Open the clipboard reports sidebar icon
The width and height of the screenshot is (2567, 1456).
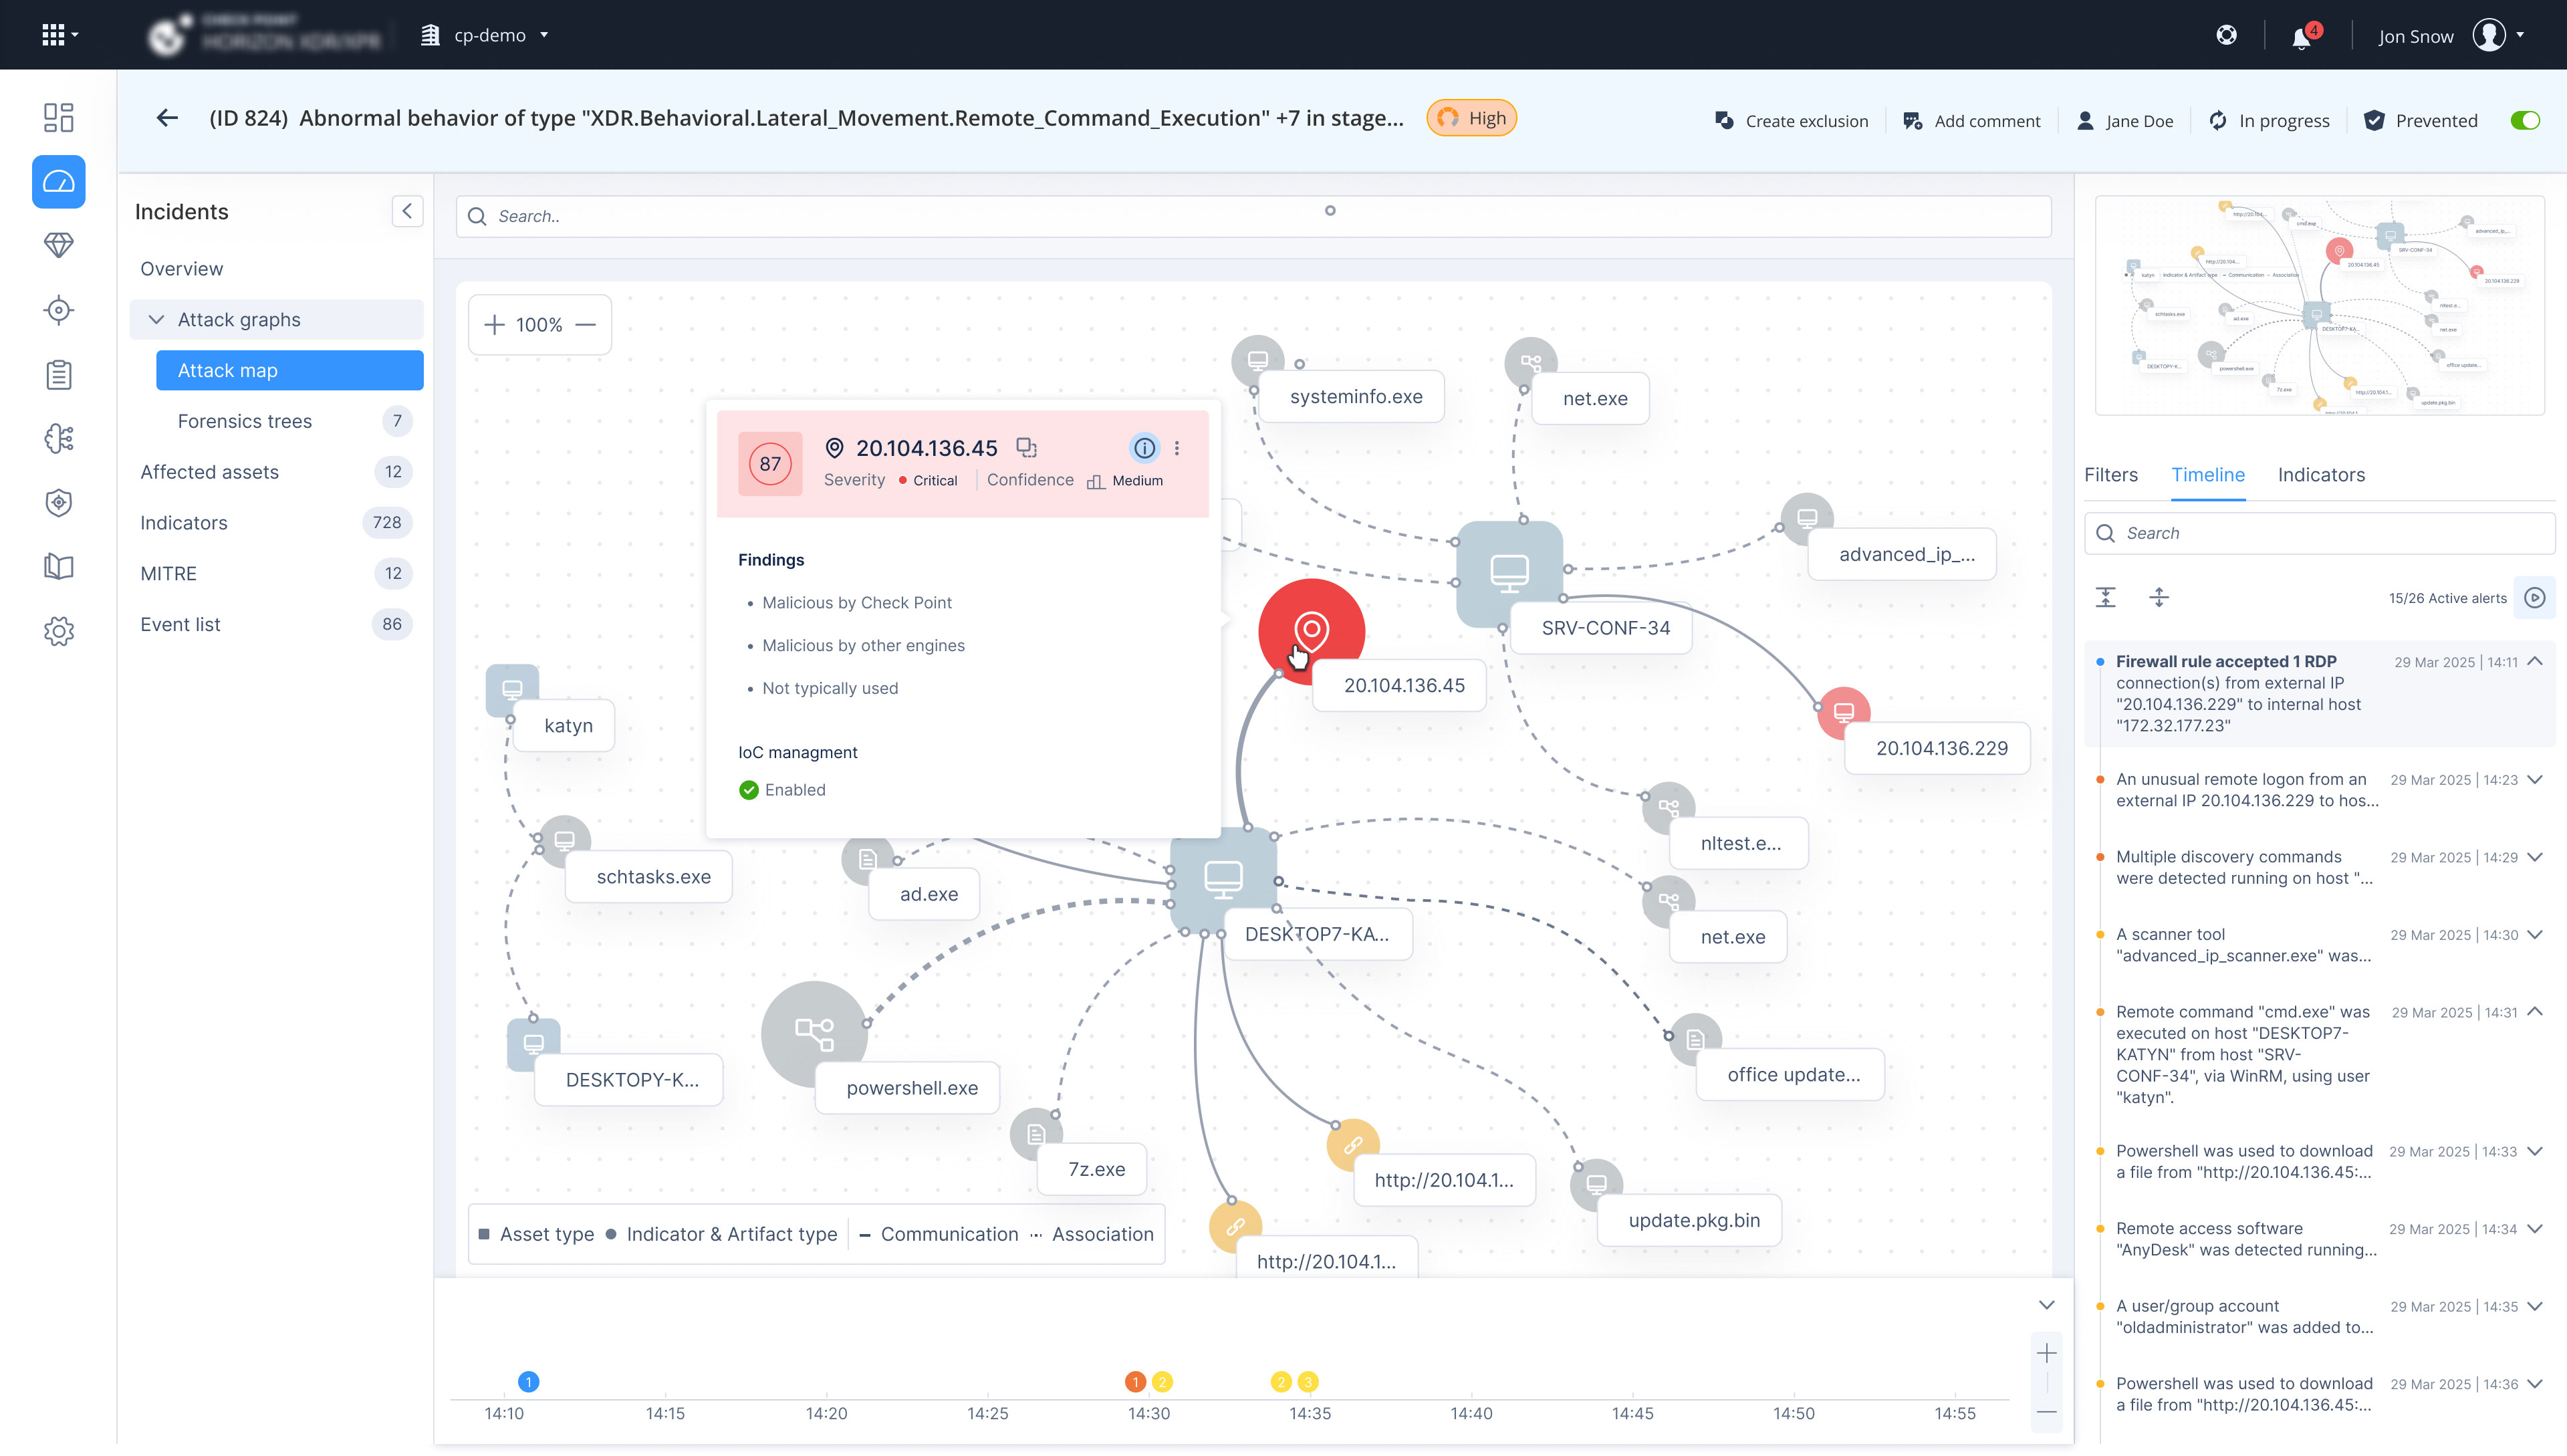coord(59,375)
